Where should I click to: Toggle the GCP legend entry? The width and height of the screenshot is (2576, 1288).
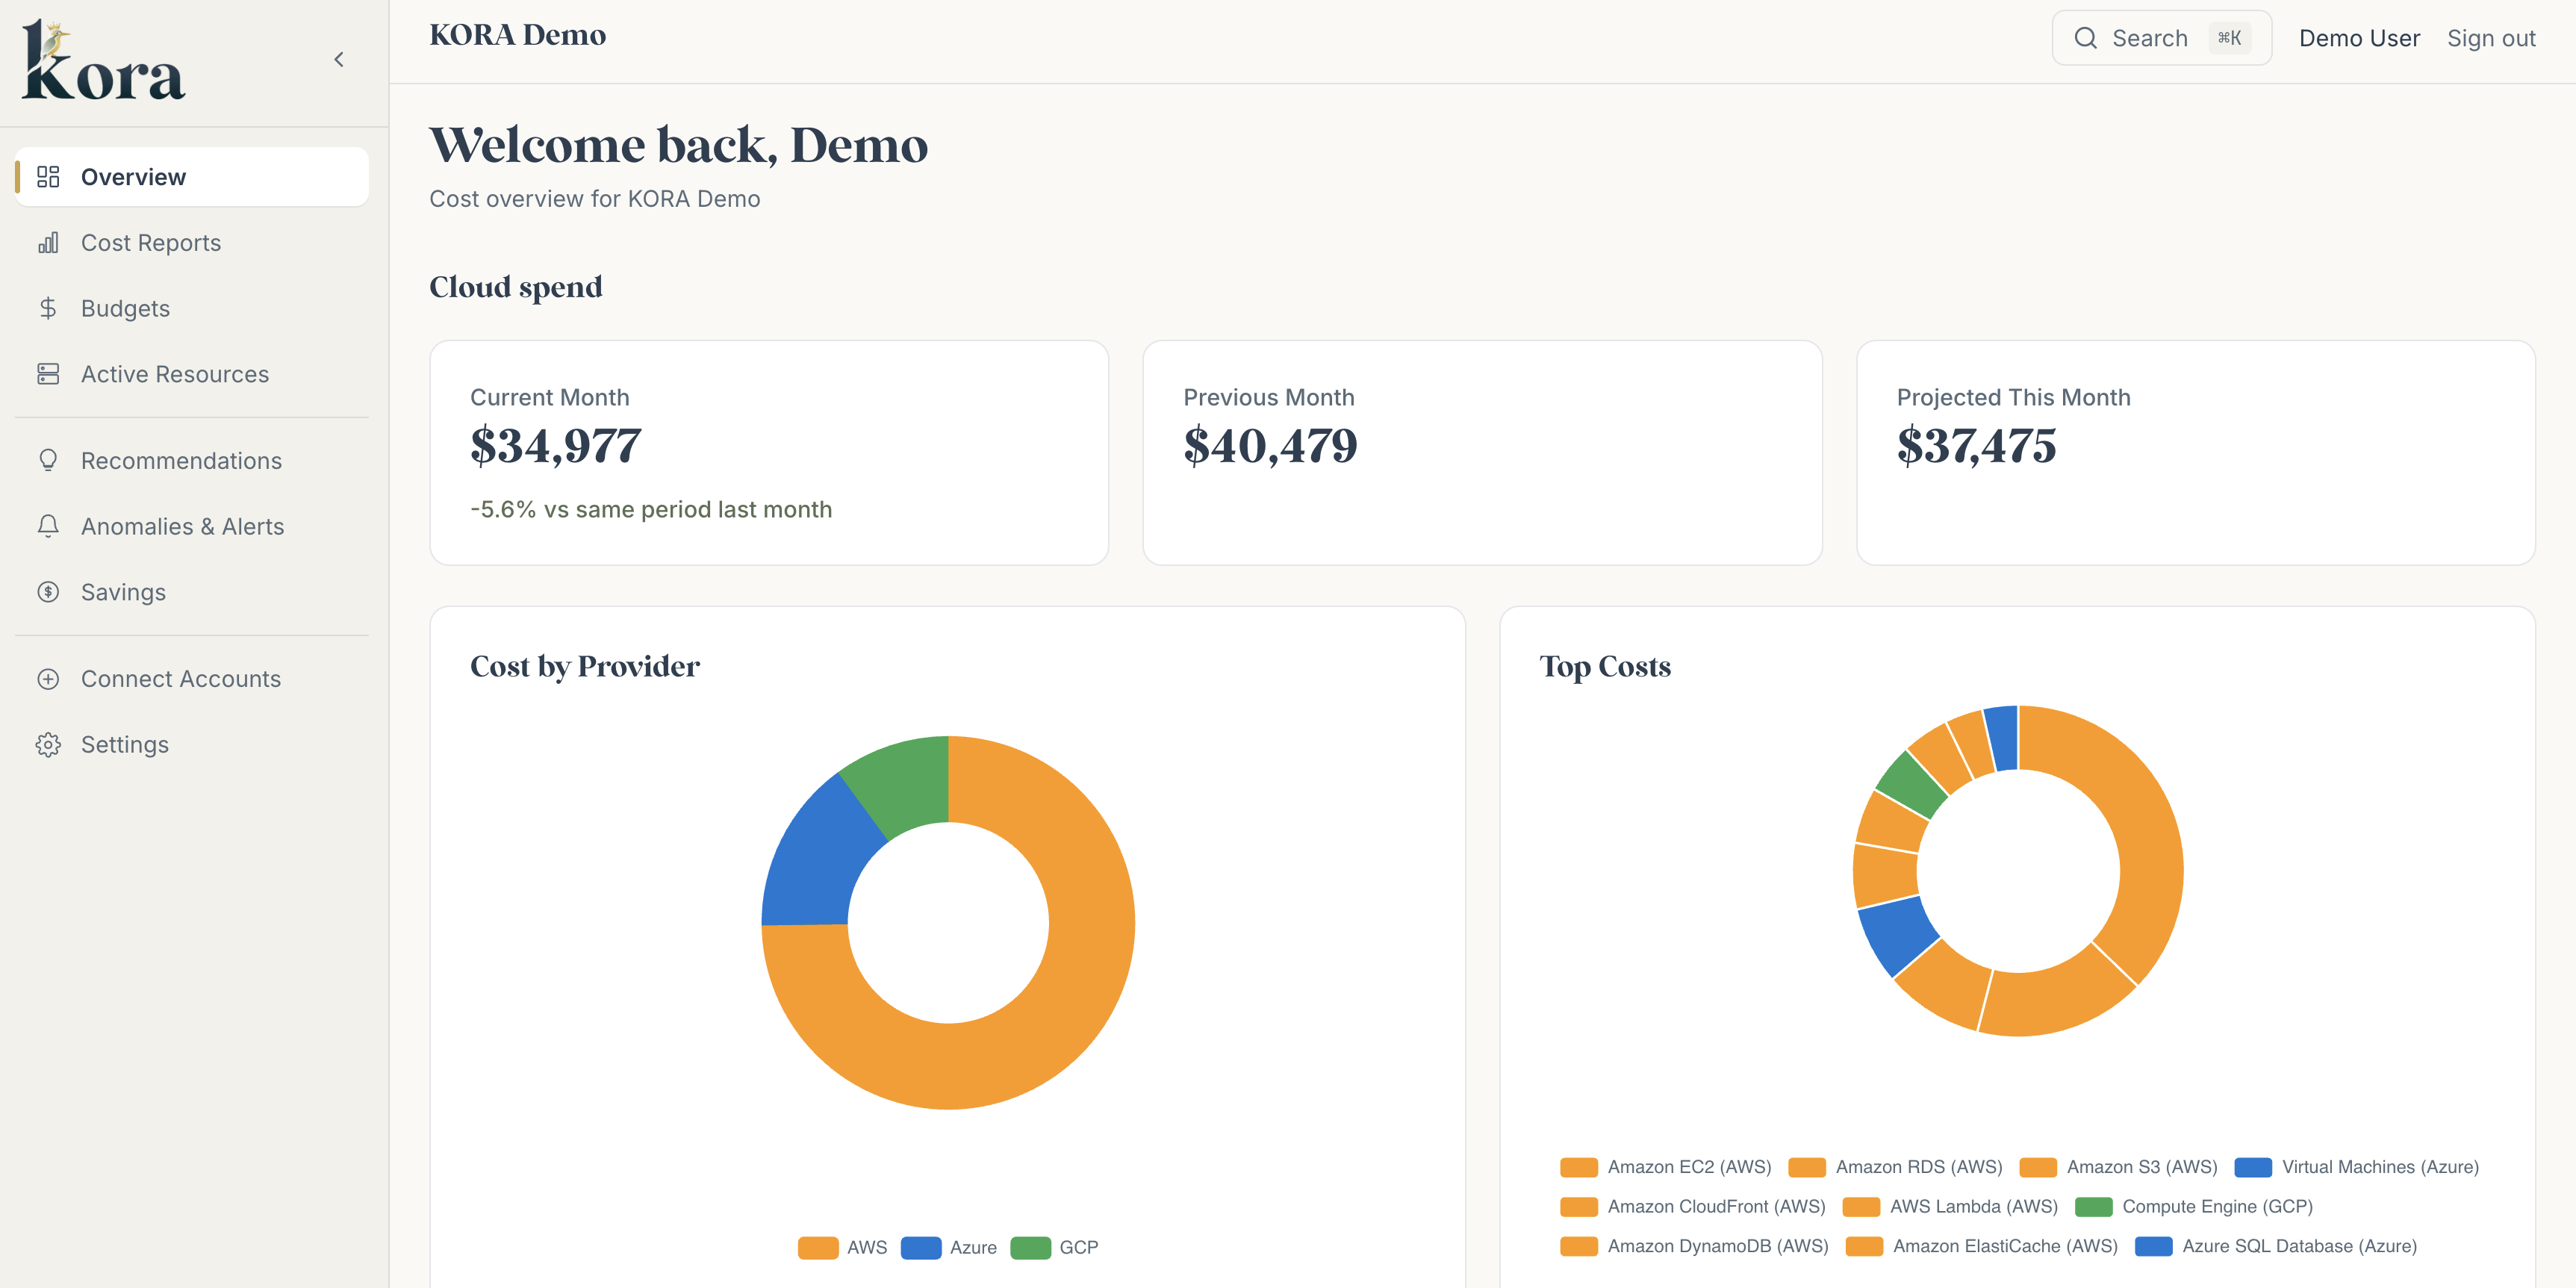(1054, 1247)
